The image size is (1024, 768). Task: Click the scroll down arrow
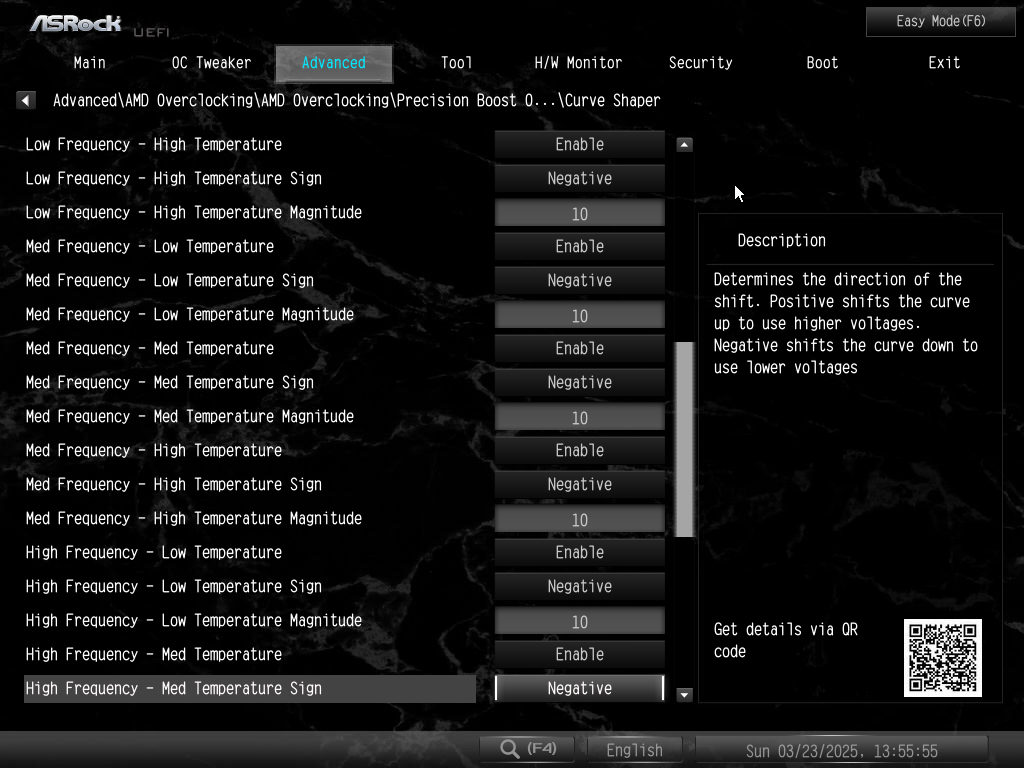[x=684, y=695]
